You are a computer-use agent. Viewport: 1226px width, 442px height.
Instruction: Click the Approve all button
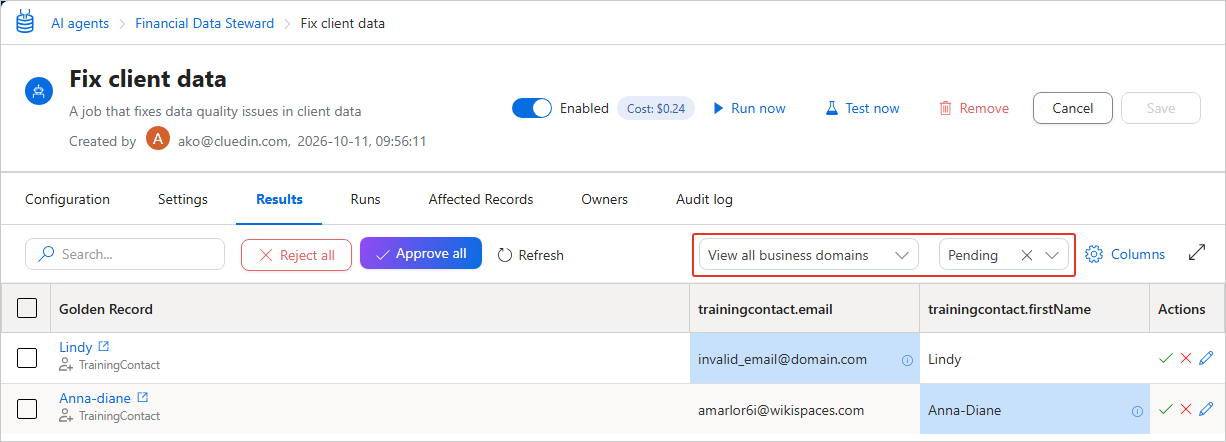coord(421,253)
